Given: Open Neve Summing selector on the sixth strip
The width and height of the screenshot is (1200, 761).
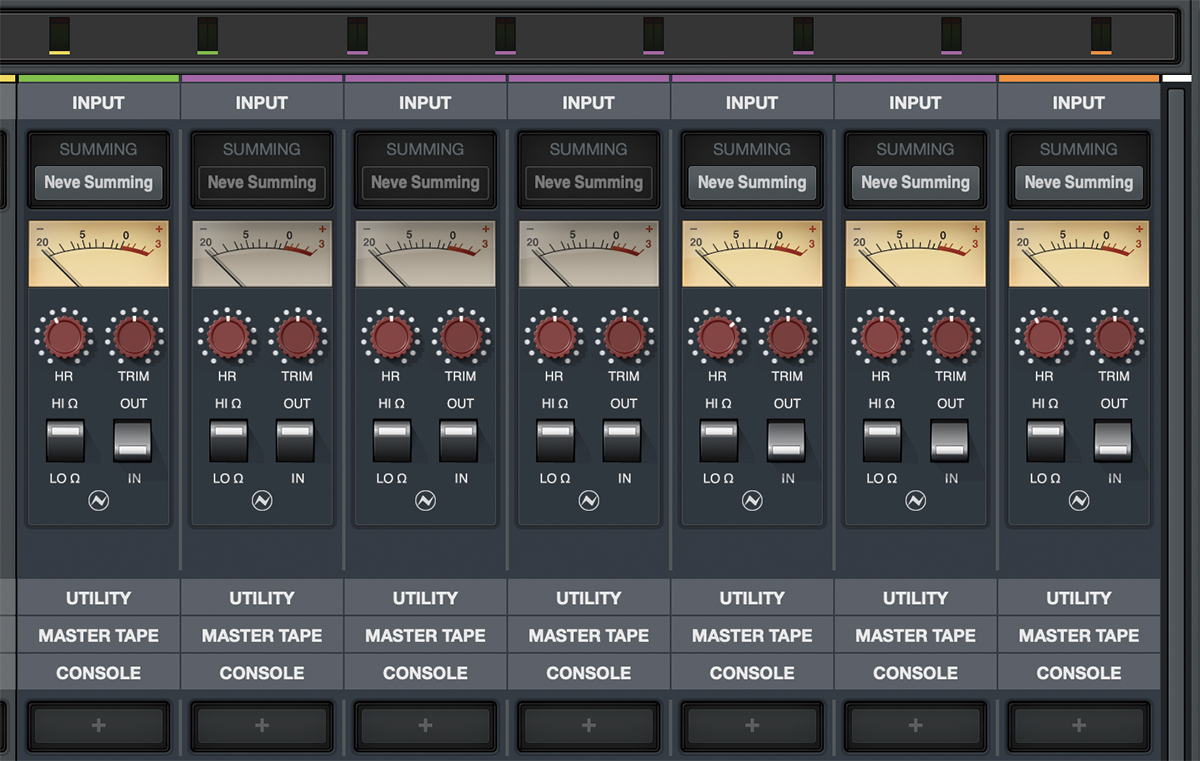Looking at the screenshot, I should click(x=915, y=183).
